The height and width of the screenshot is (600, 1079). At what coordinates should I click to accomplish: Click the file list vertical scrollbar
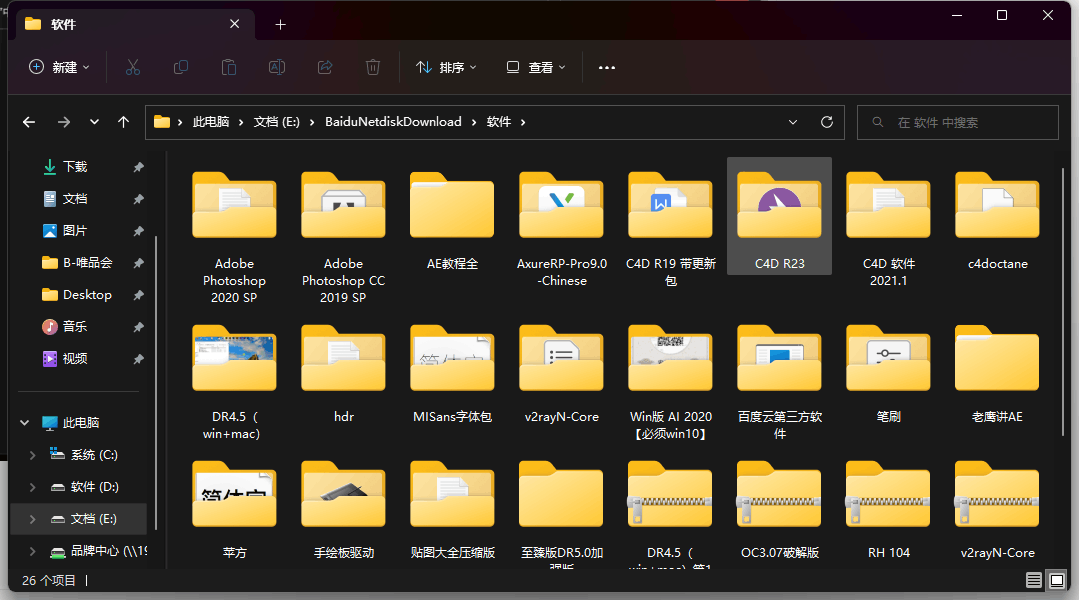click(1063, 301)
